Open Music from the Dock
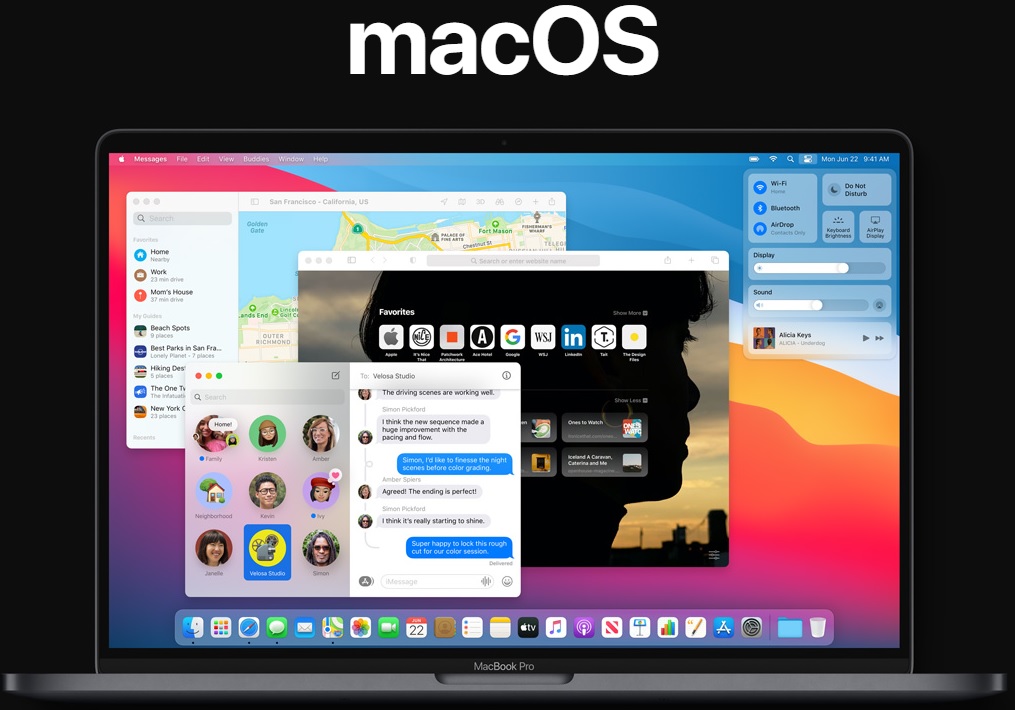The width and height of the screenshot is (1015, 710). coord(556,627)
